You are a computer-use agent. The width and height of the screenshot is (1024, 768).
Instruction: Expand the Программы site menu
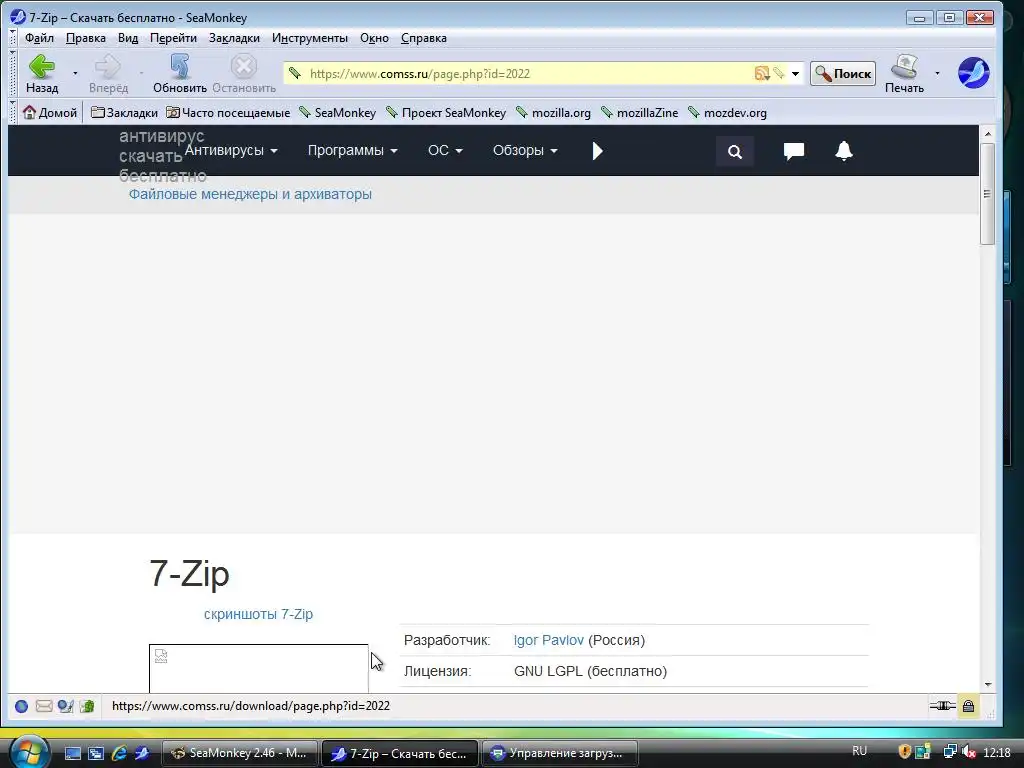(353, 150)
